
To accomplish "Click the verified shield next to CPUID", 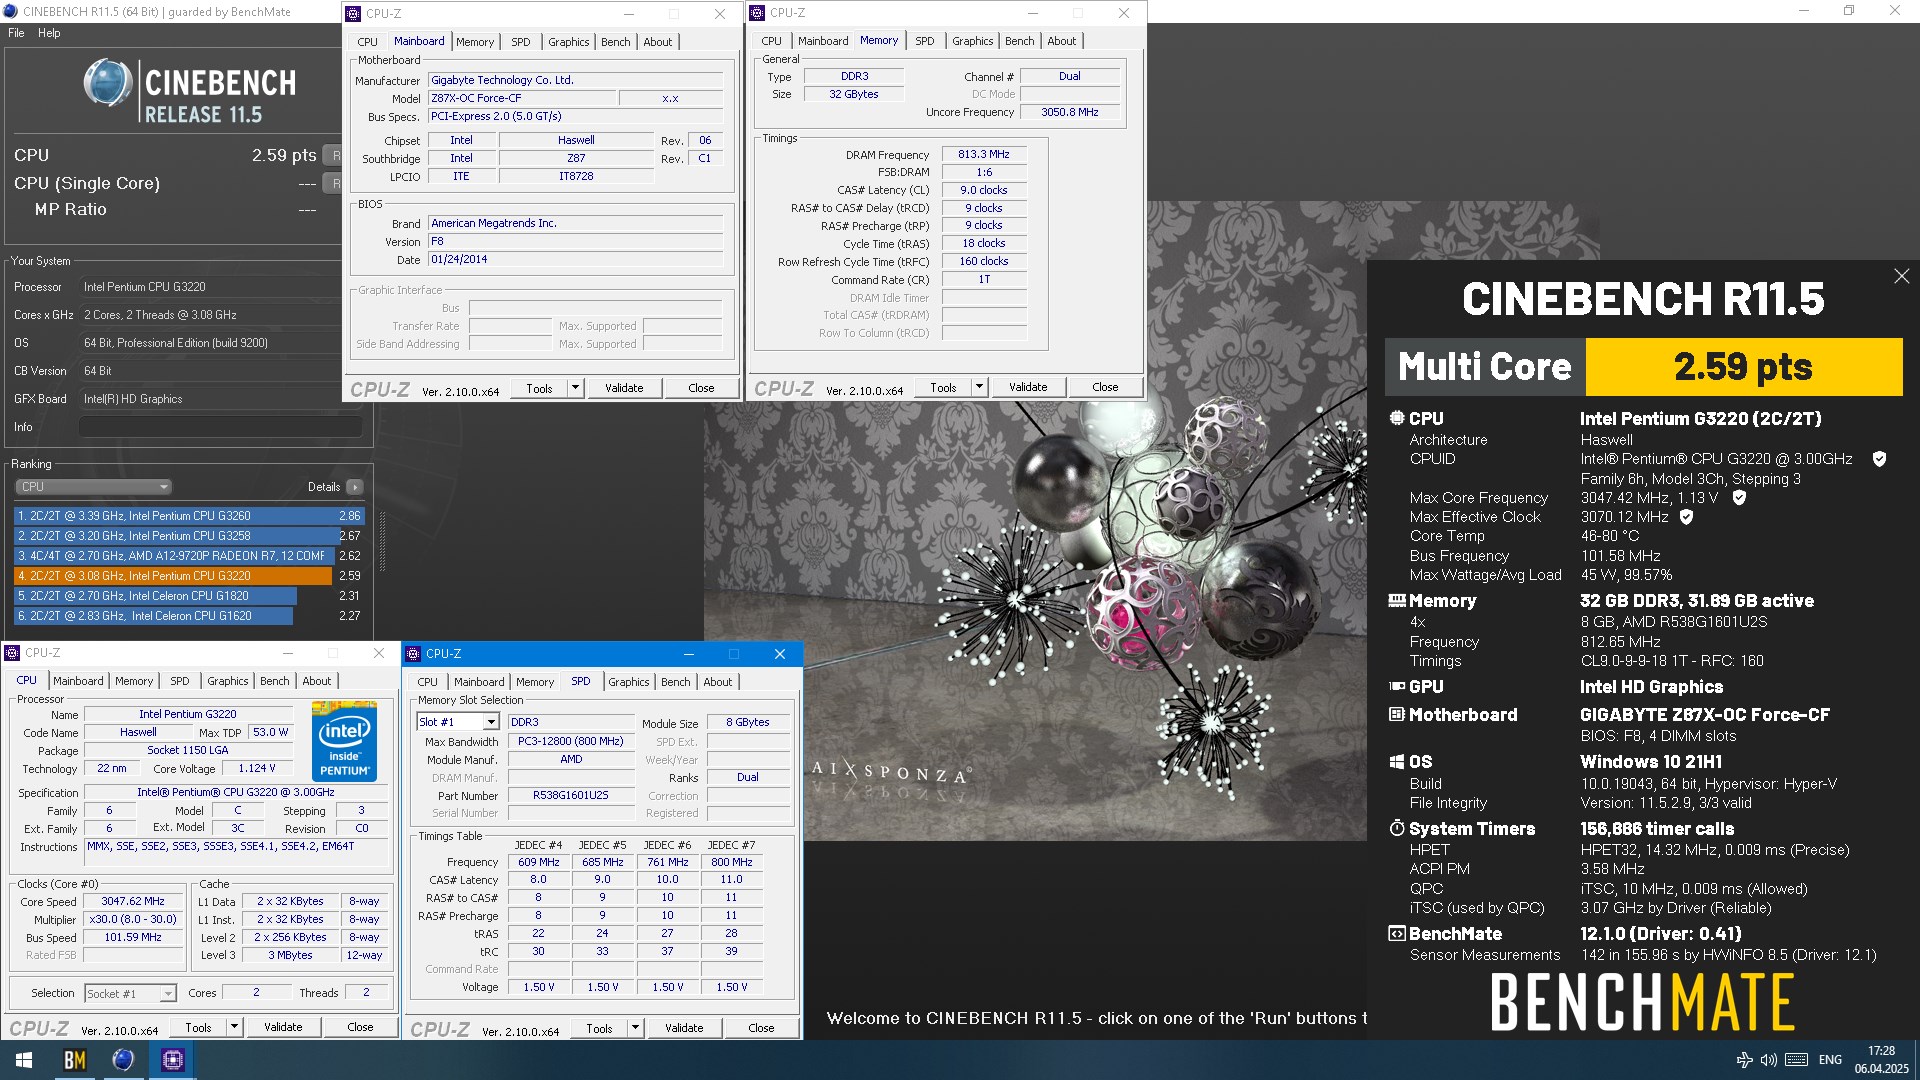I will [1879, 459].
